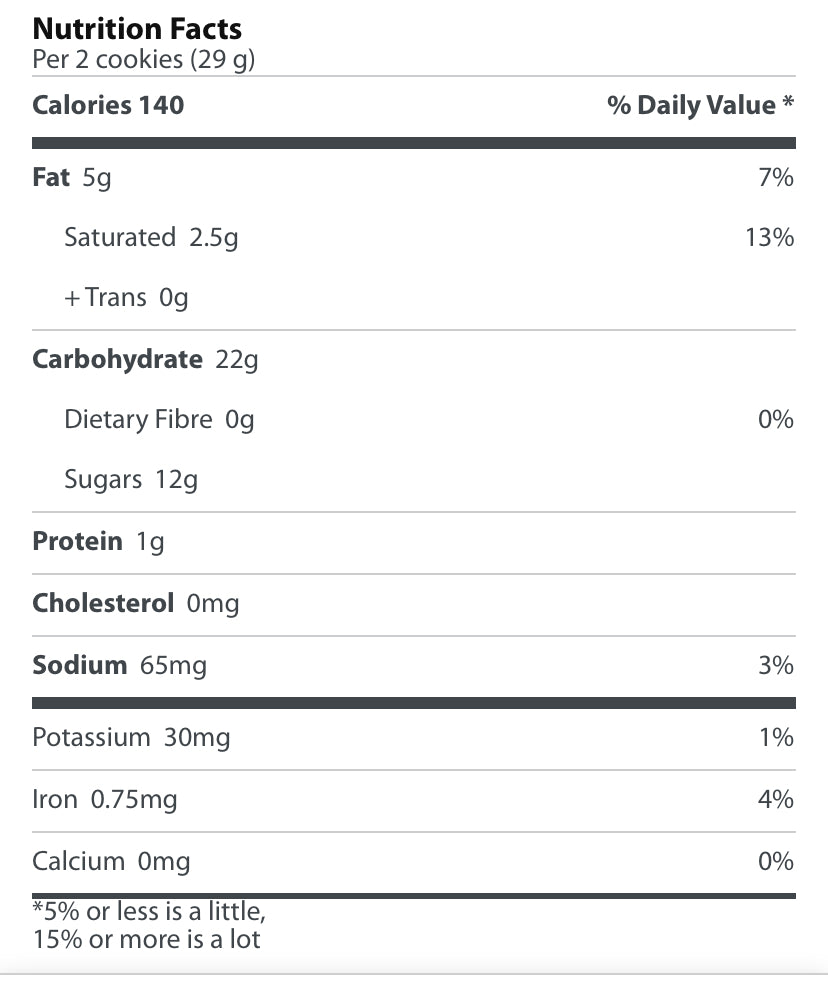Image resolution: width=828 pixels, height=981 pixels.
Task: Click the 3% sodium daily value
Action: point(776,666)
